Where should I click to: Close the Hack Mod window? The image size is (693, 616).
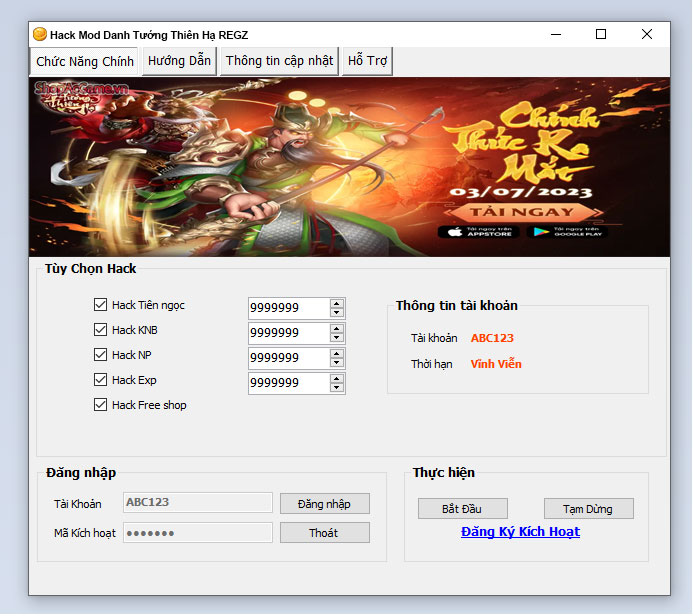(647, 34)
